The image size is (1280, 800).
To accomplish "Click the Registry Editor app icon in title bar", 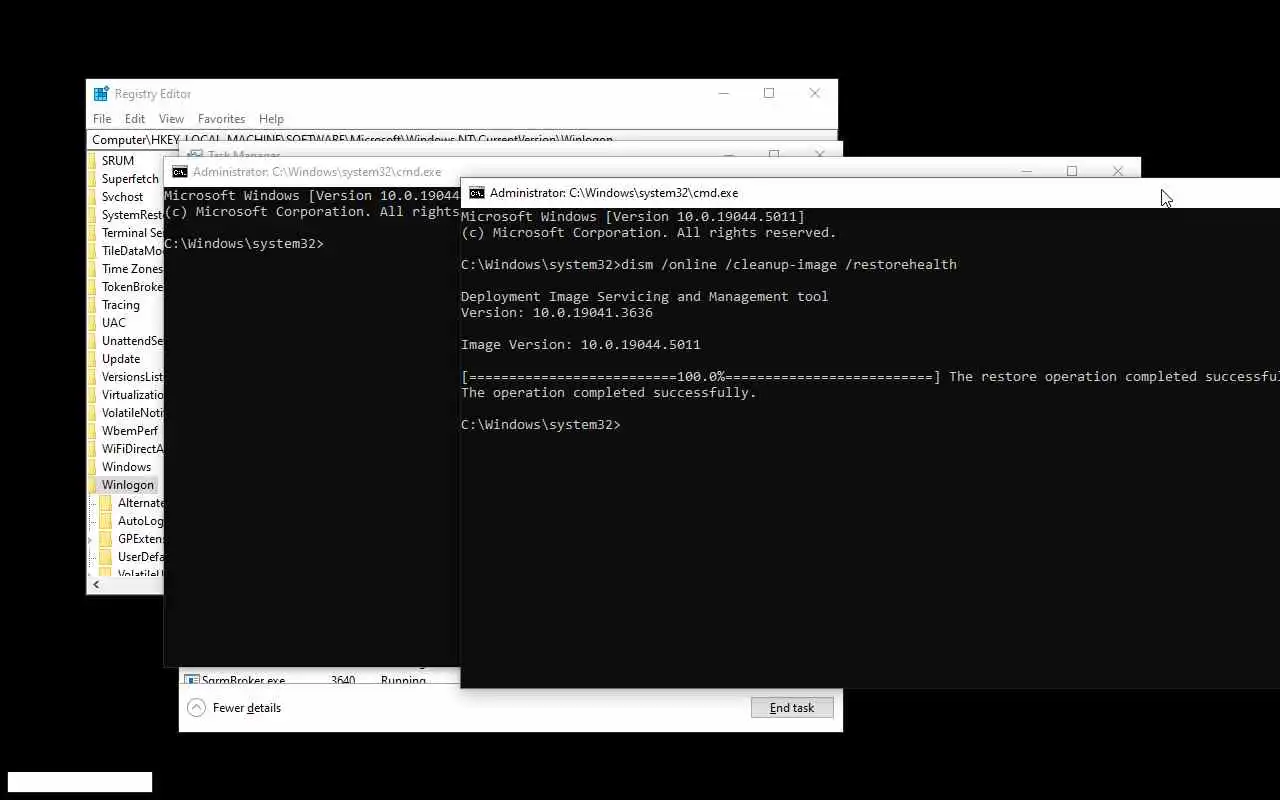I will pyautogui.click(x=101, y=94).
